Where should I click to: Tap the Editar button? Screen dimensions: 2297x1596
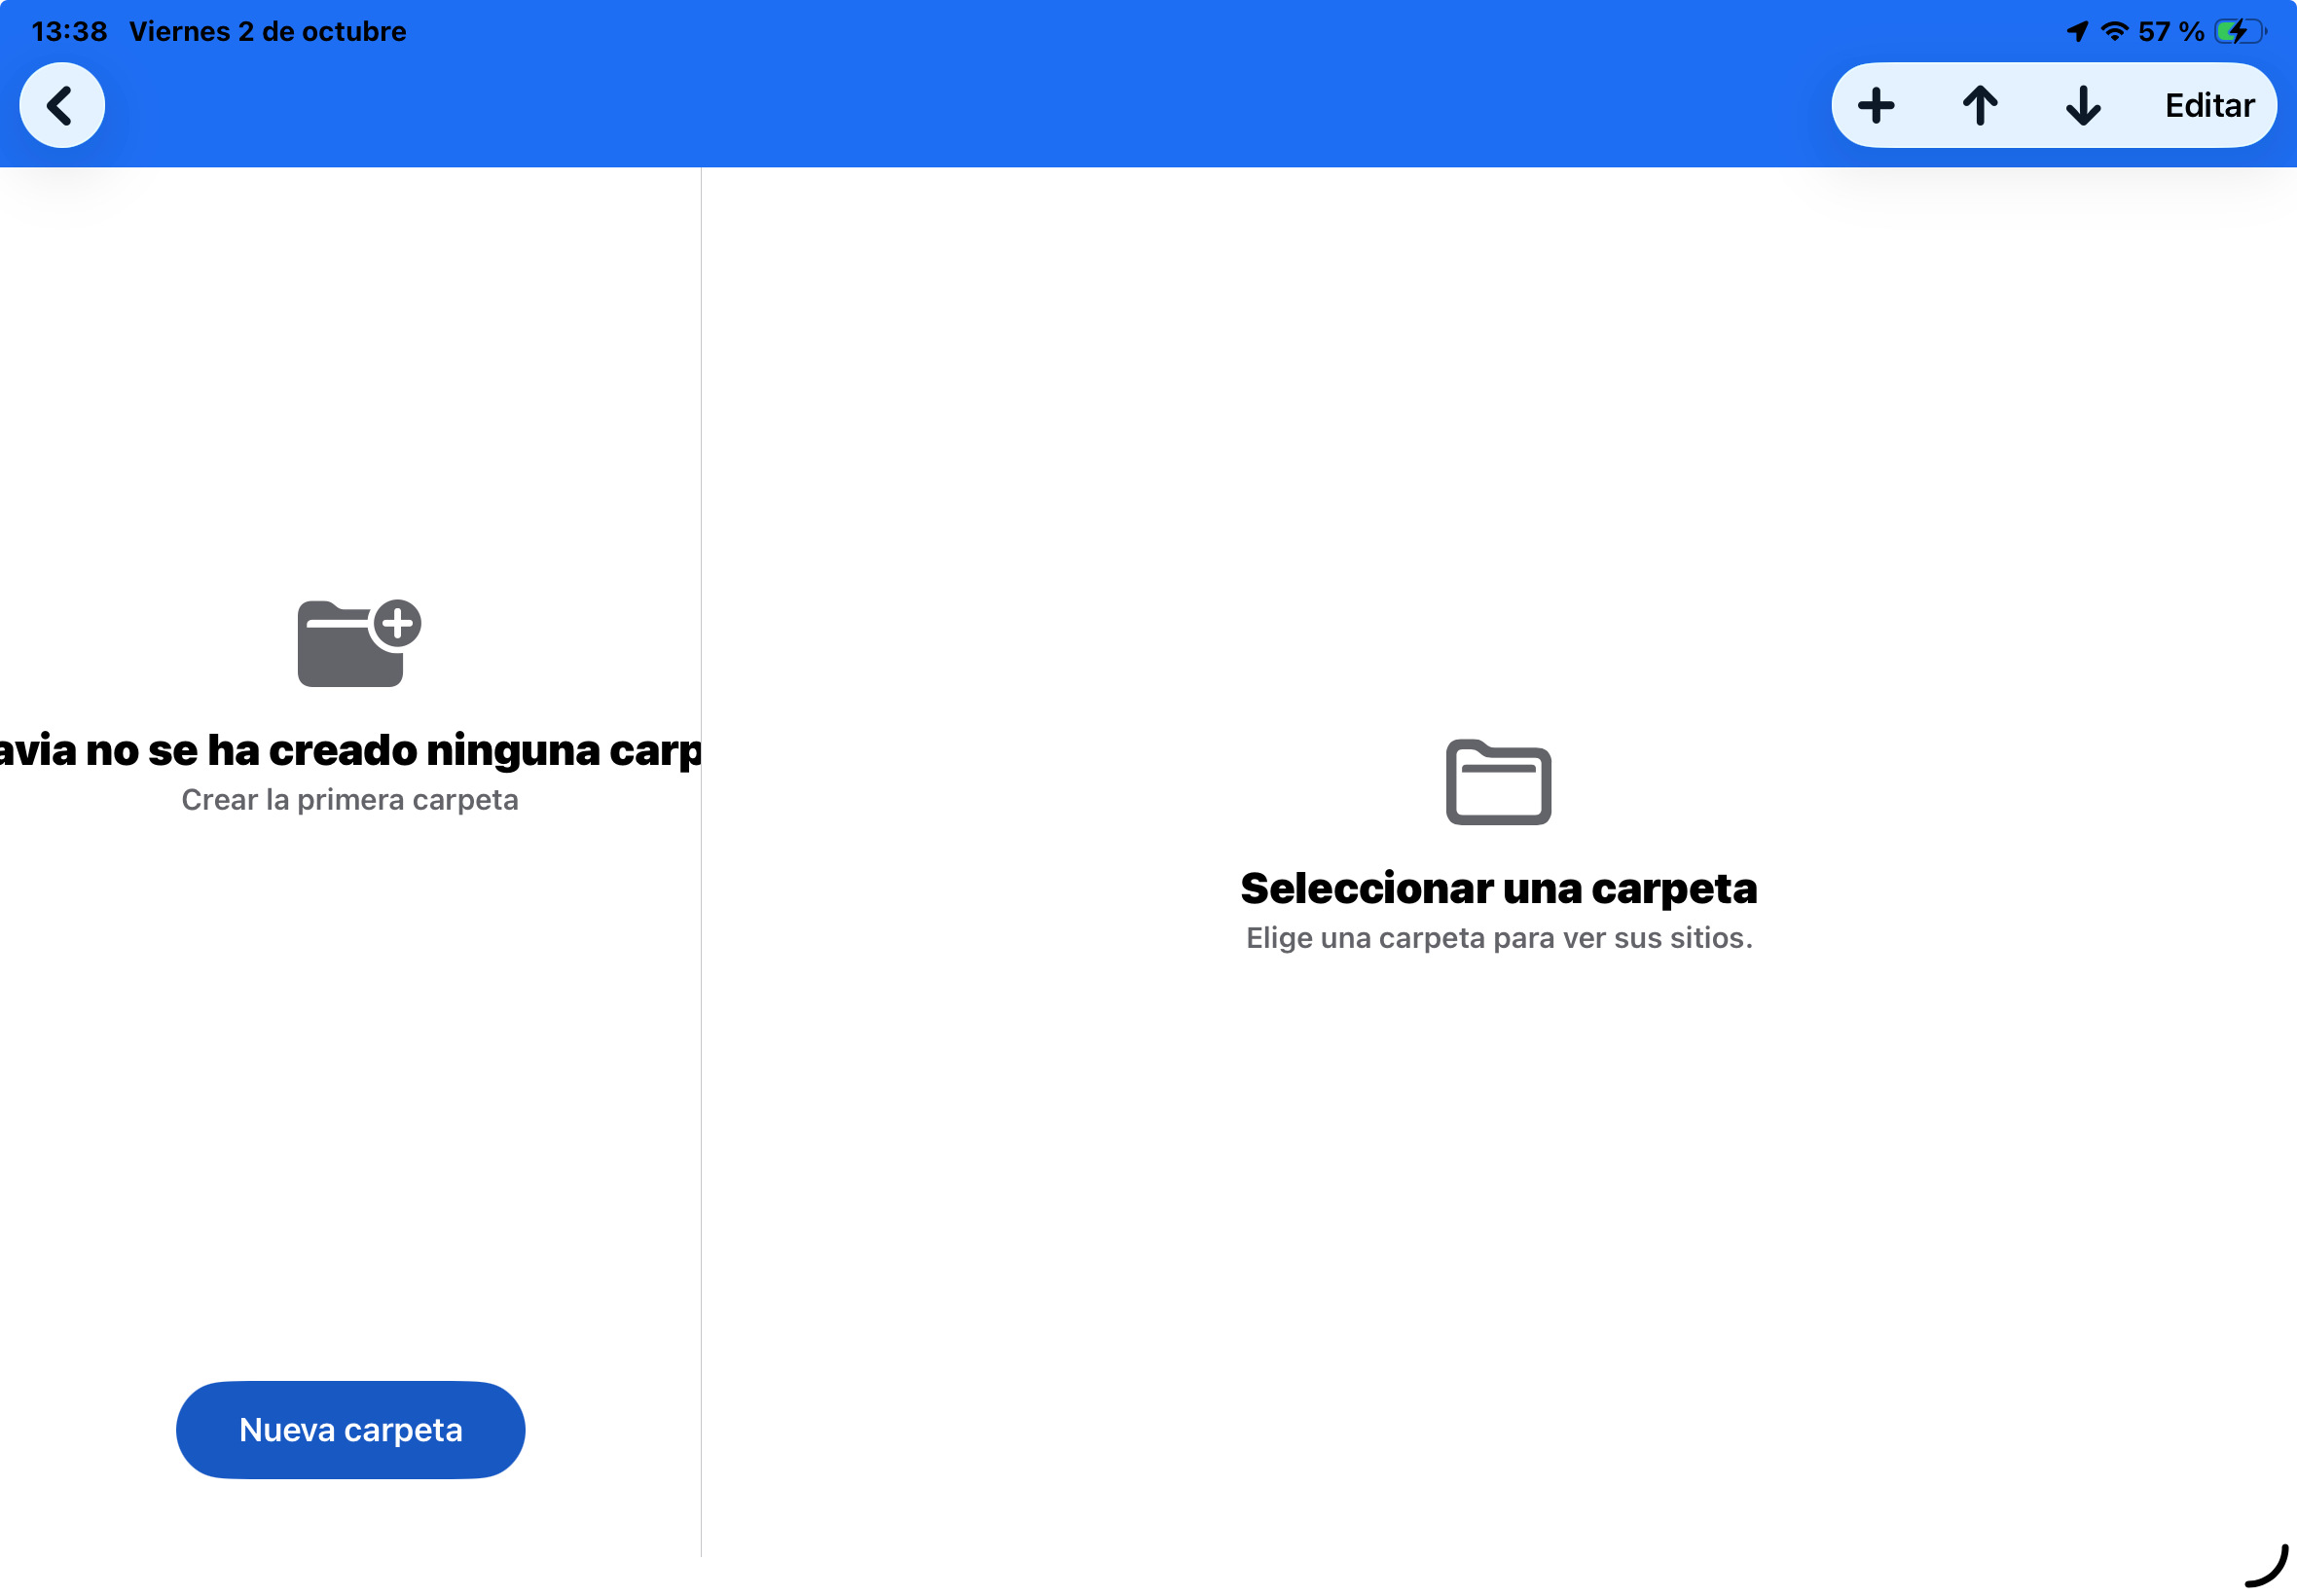tap(2209, 105)
